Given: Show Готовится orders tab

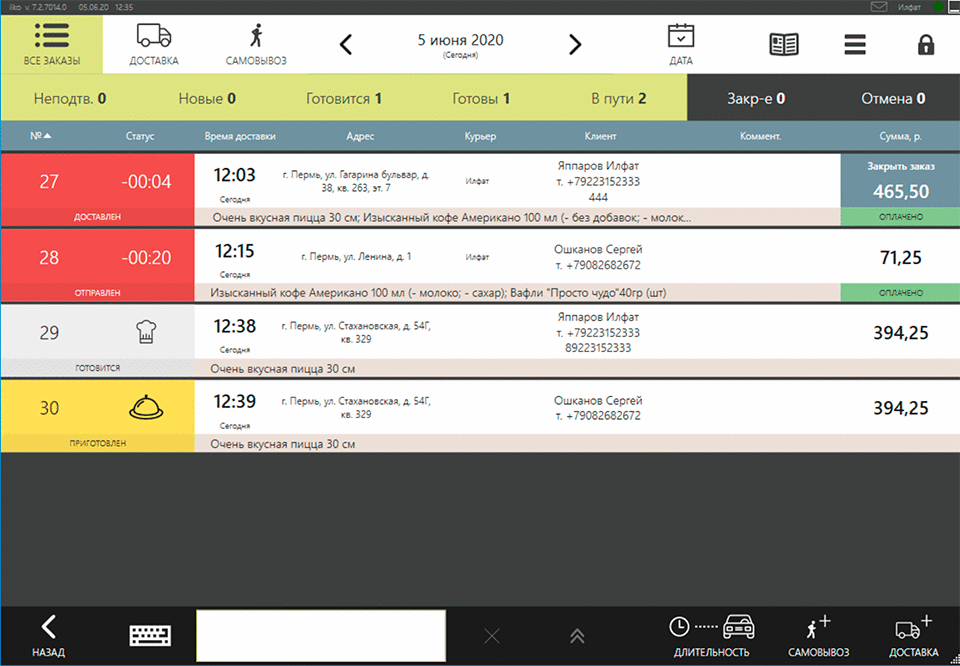Looking at the screenshot, I should [x=344, y=98].
